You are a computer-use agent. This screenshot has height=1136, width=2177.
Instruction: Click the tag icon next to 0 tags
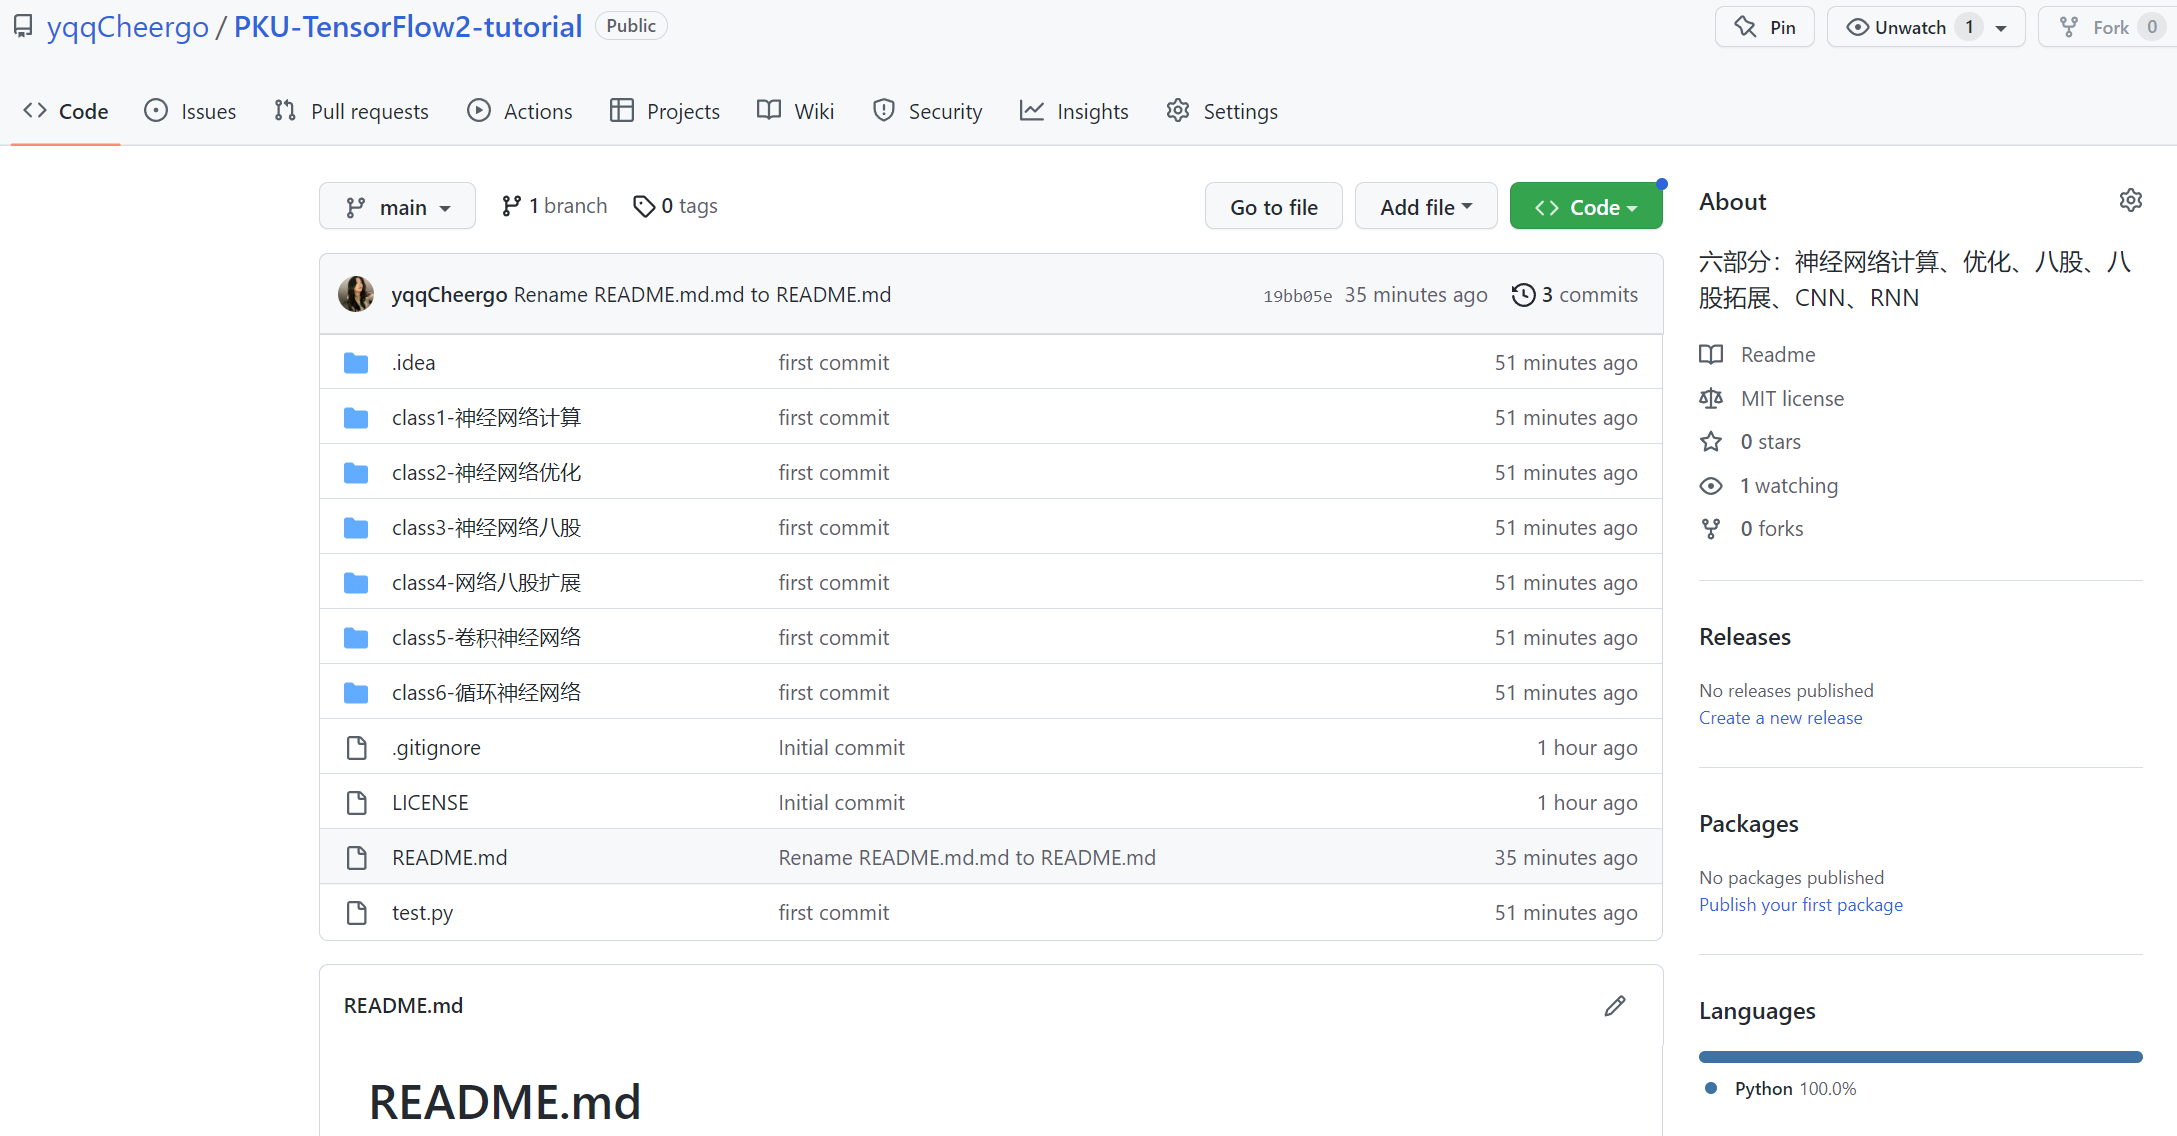[x=644, y=206]
